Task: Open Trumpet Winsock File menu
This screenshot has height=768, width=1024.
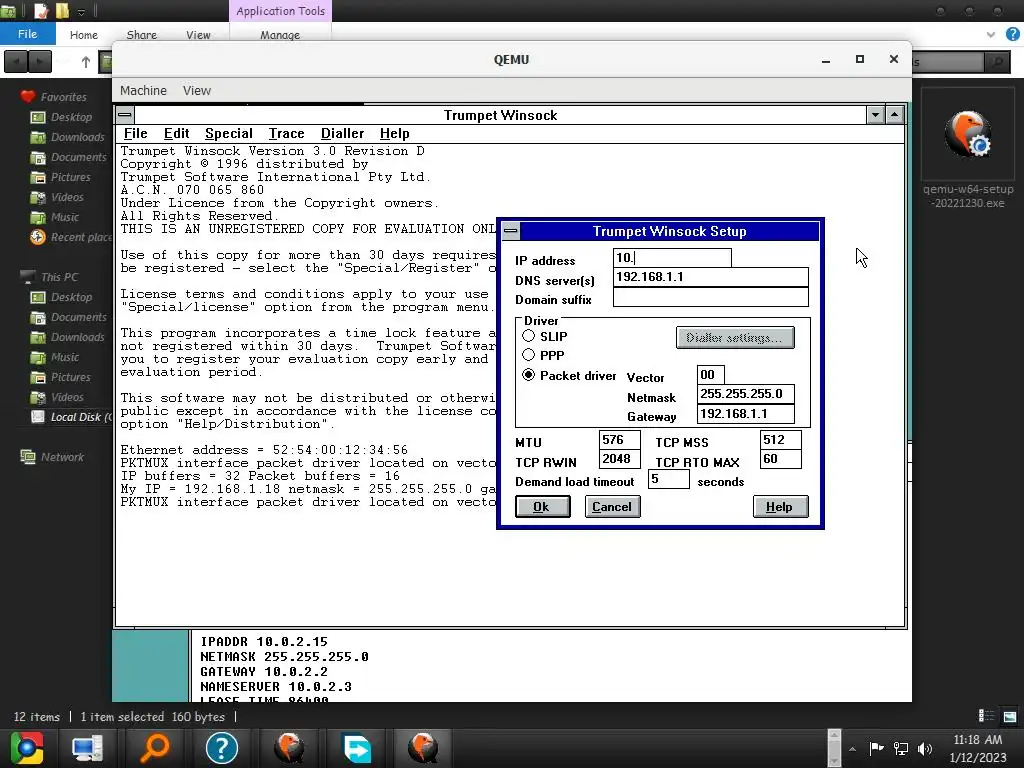Action: (135, 133)
